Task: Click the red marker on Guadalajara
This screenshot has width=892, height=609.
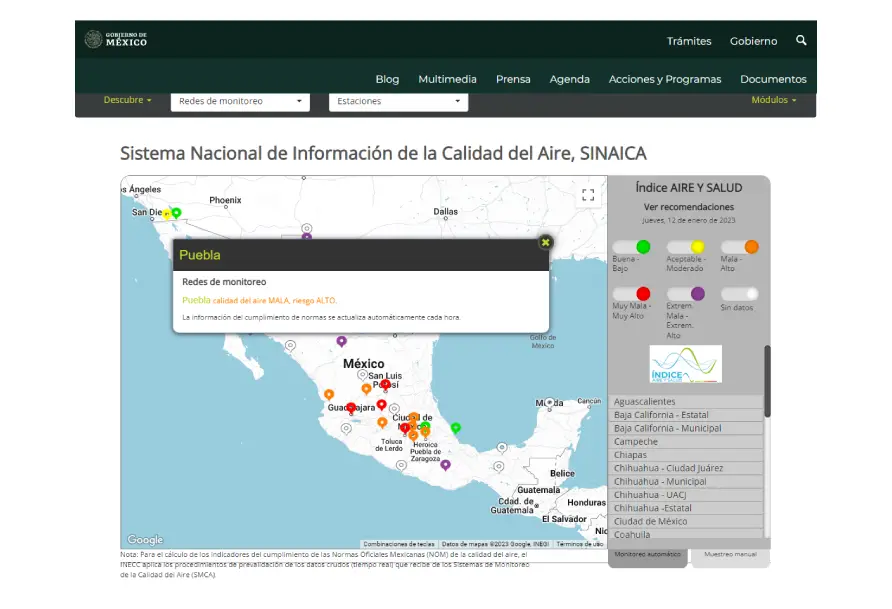Action: (x=351, y=408)
